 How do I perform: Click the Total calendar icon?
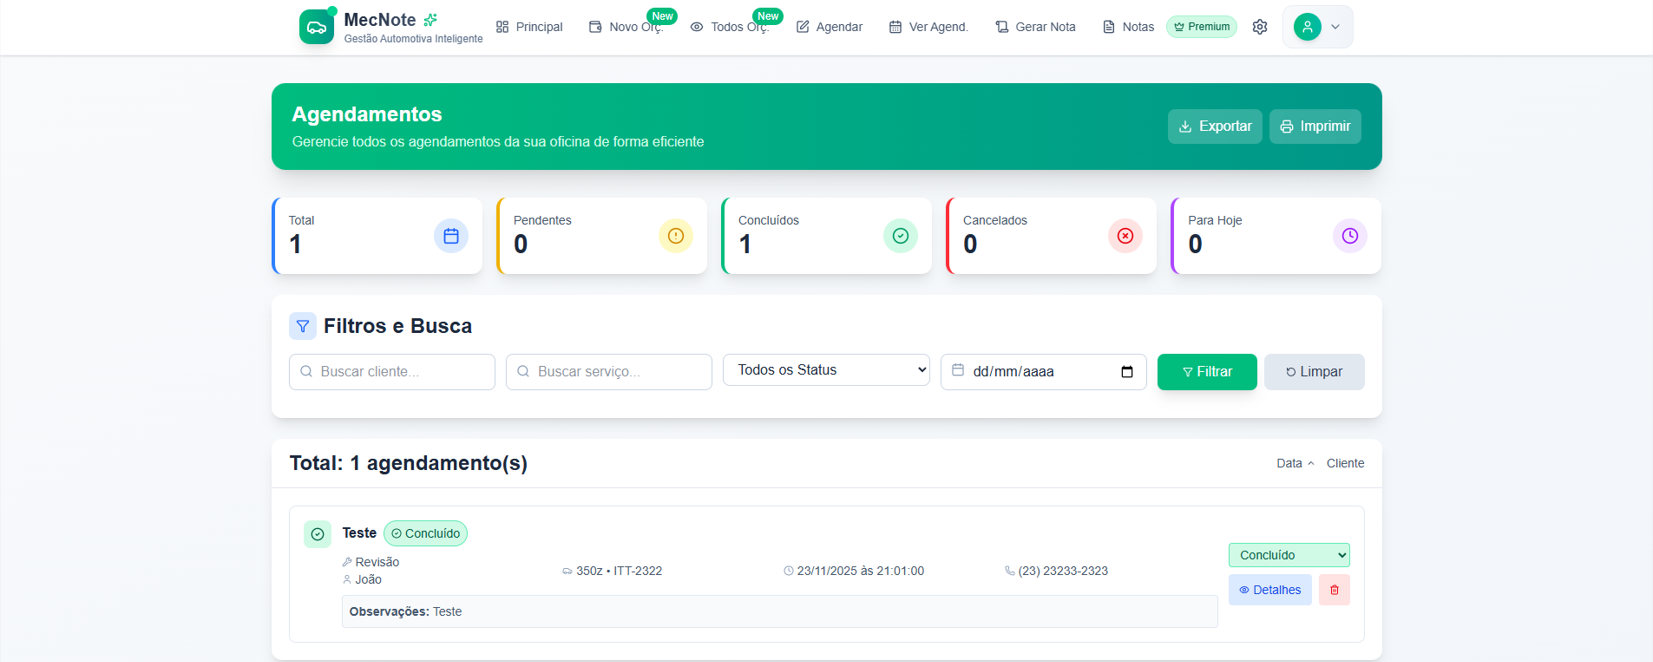[x=451, y=236]
